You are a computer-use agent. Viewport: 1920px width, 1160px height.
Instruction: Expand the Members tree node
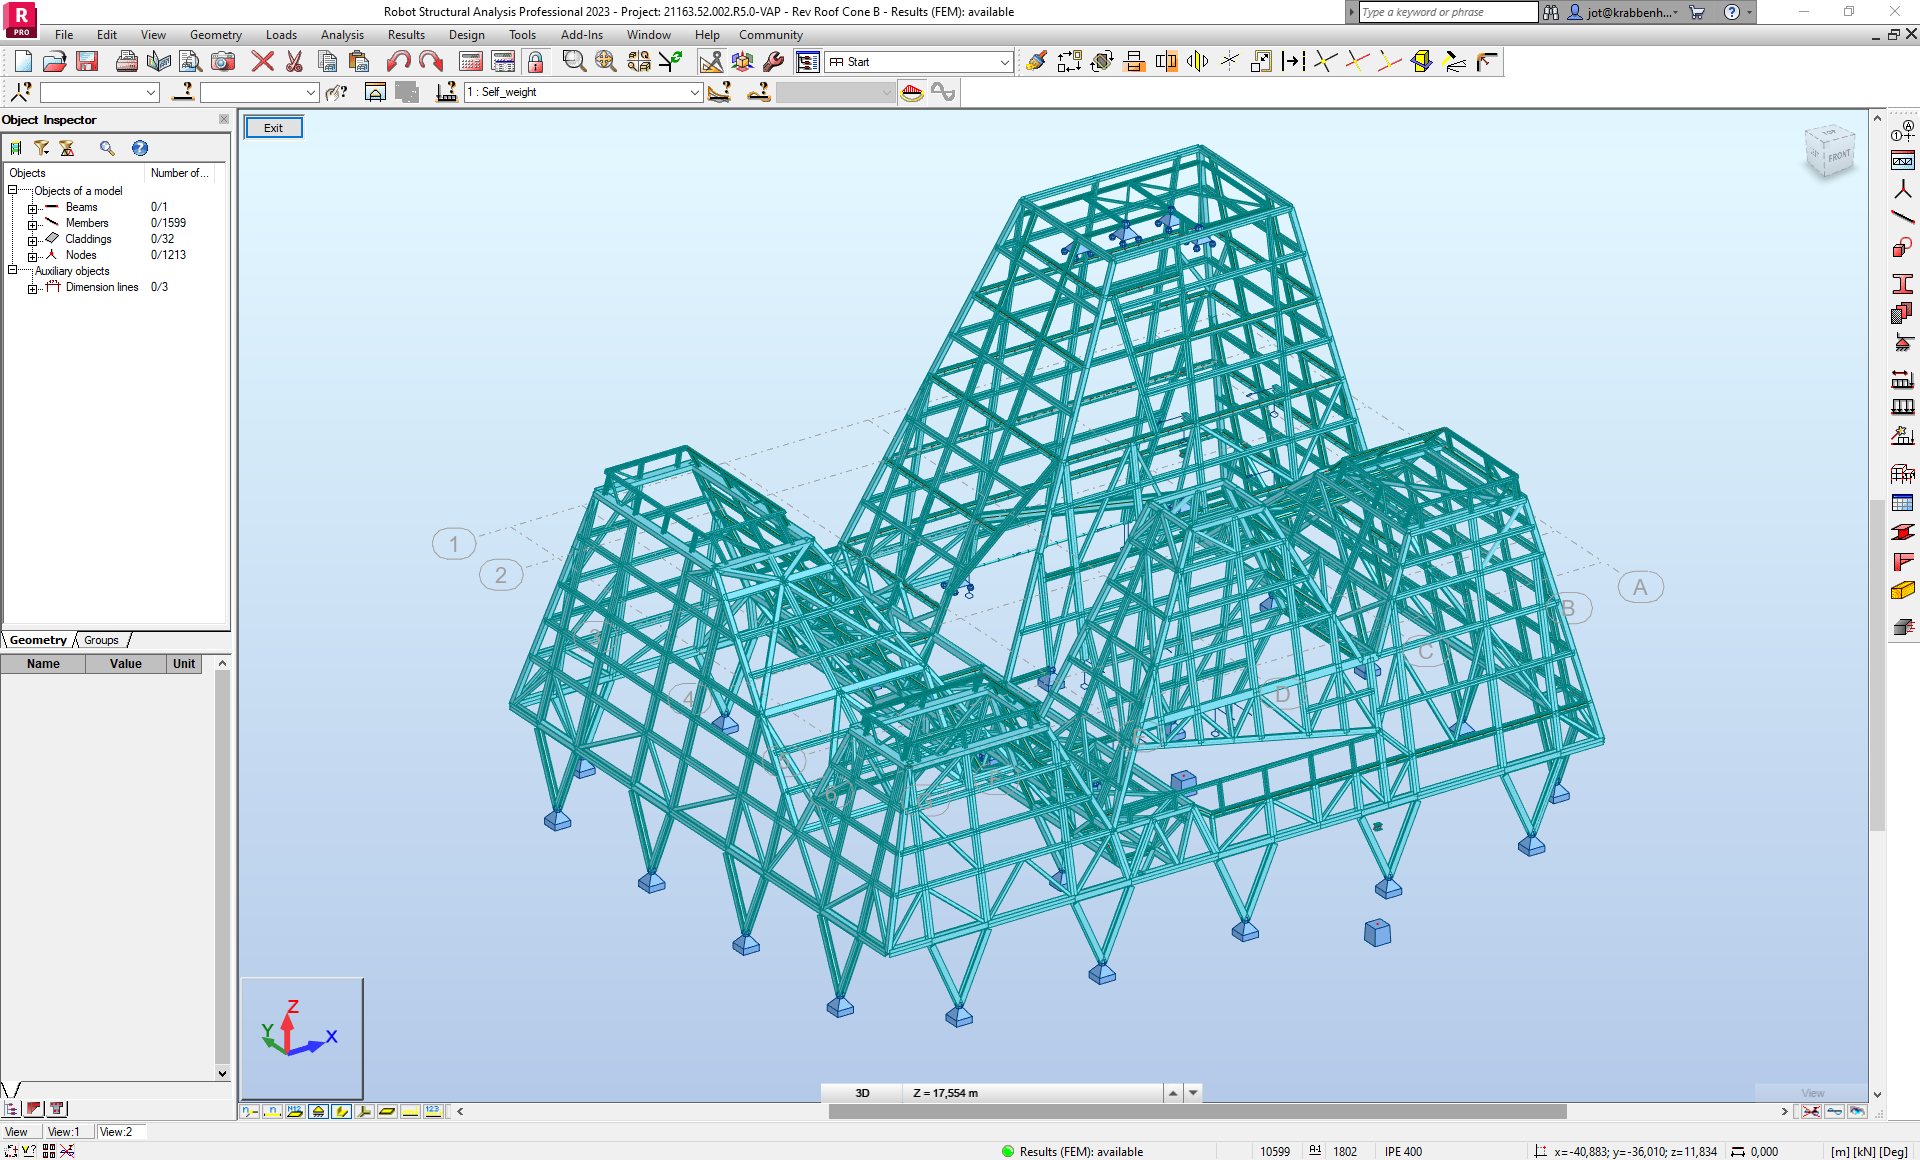tap(32, 224)
